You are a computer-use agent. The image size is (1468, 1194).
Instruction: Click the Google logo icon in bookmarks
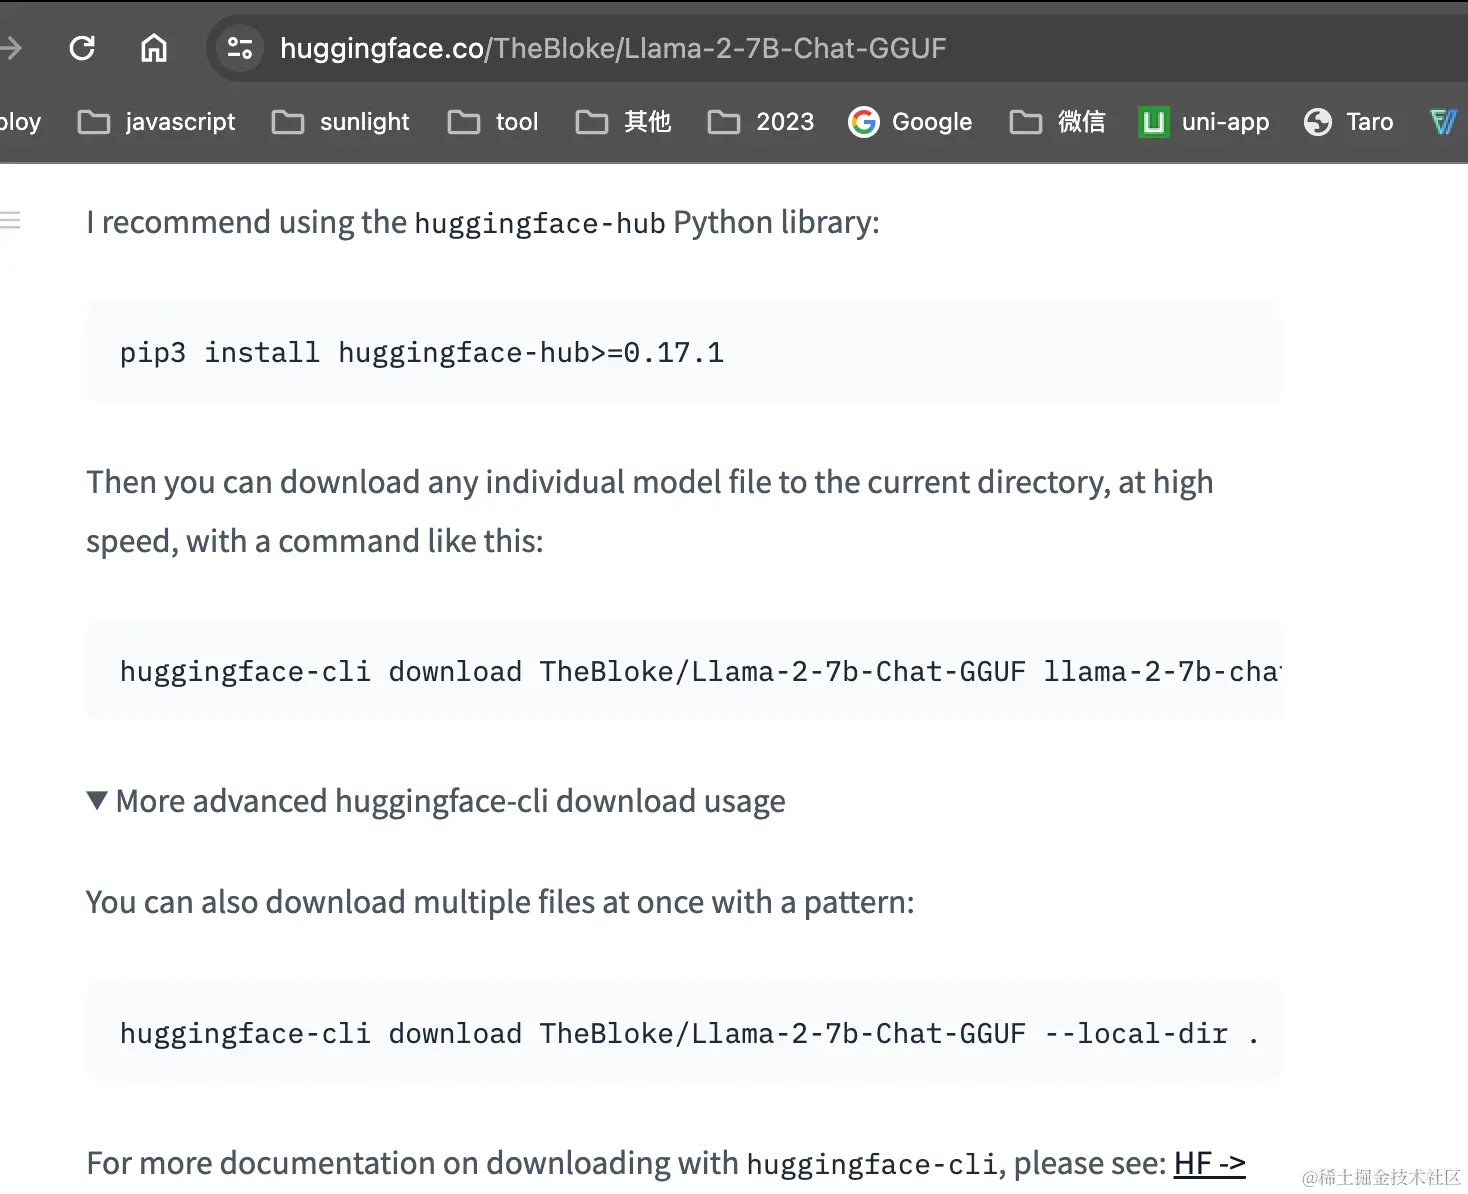(x=863, y=122)
